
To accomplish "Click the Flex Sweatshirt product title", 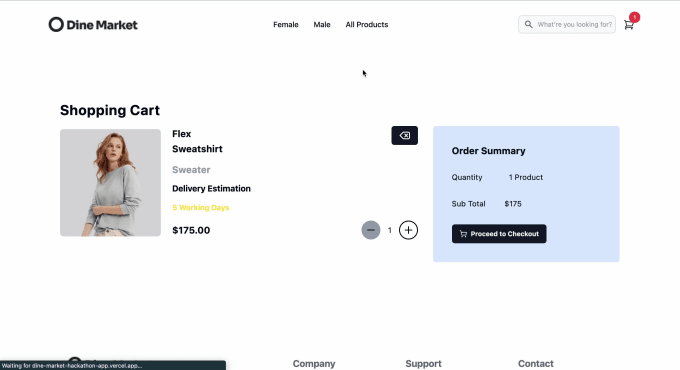I will click(x=197, y=141).
